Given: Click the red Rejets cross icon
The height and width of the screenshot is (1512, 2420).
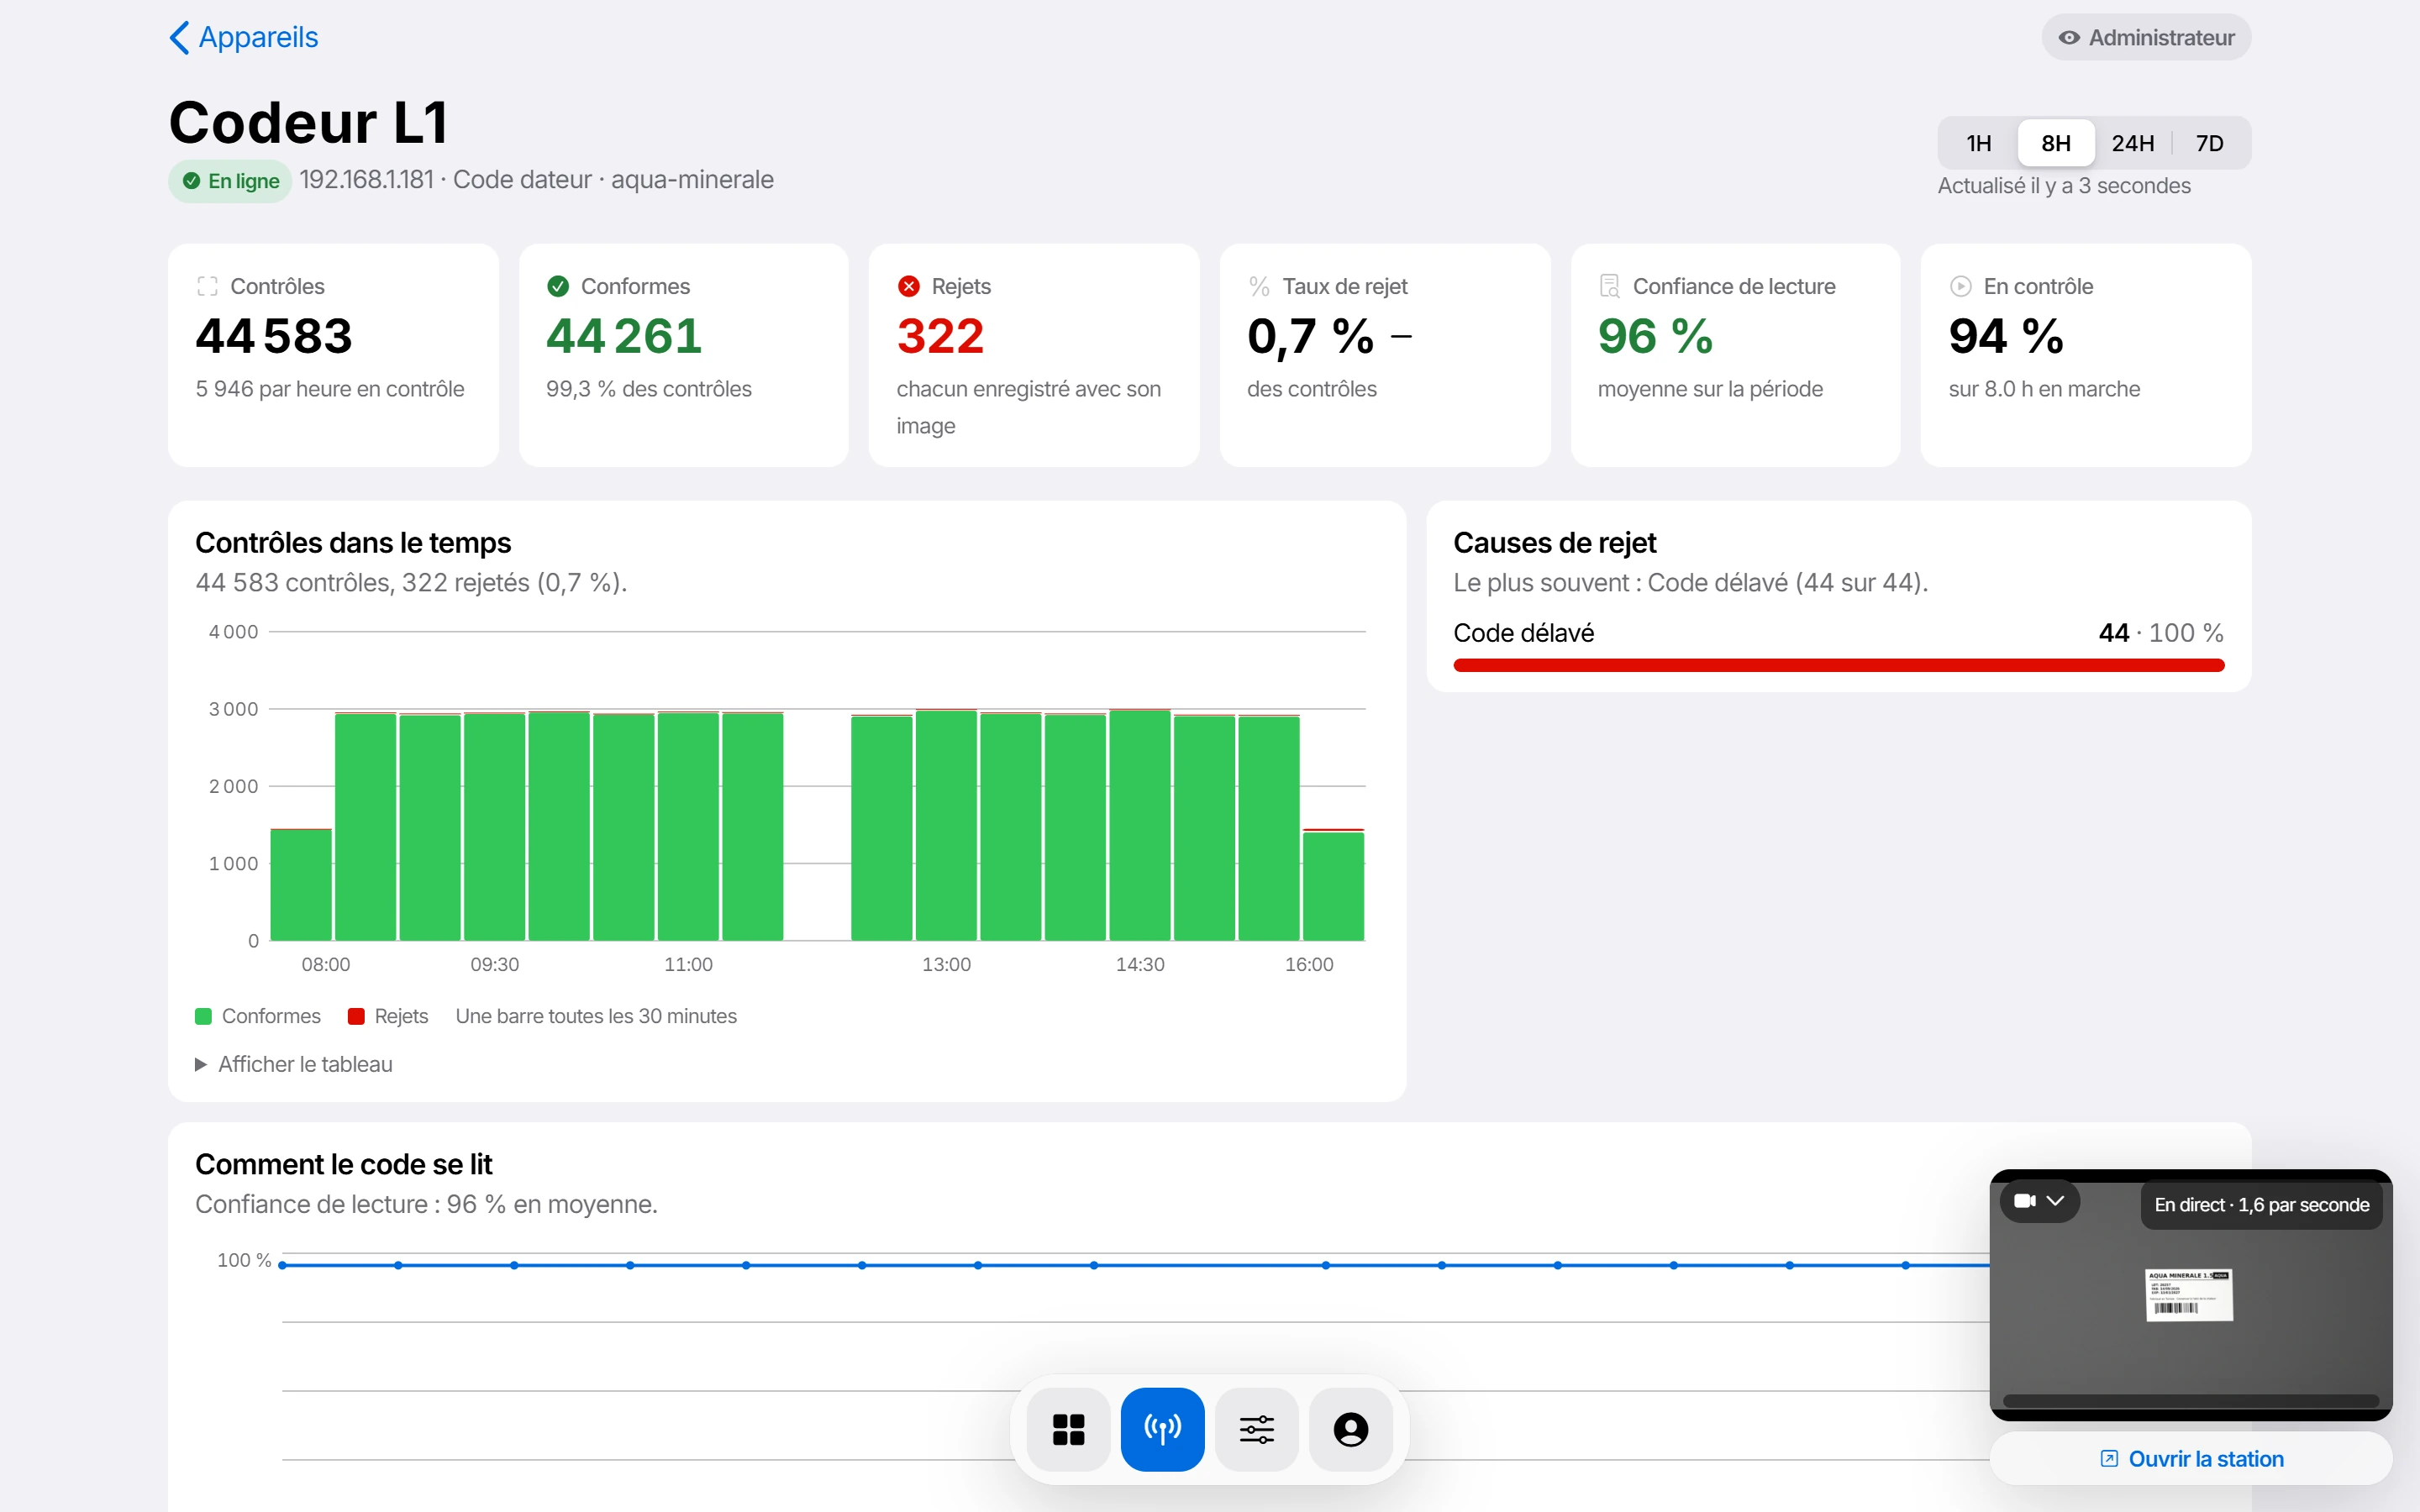Looking at the screenshot, I should tap(908, 286).
